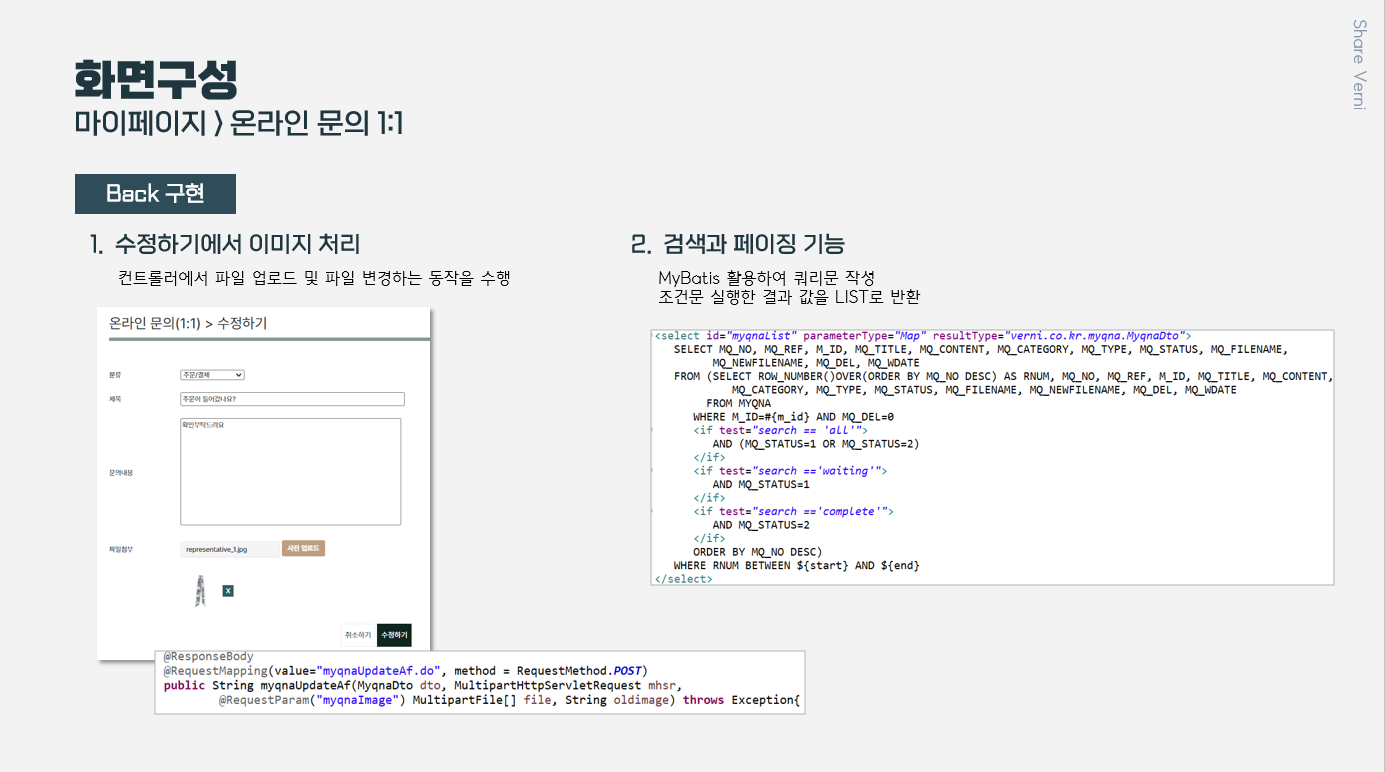Click the 'Share Verni' vertical label

point(1359,64)
